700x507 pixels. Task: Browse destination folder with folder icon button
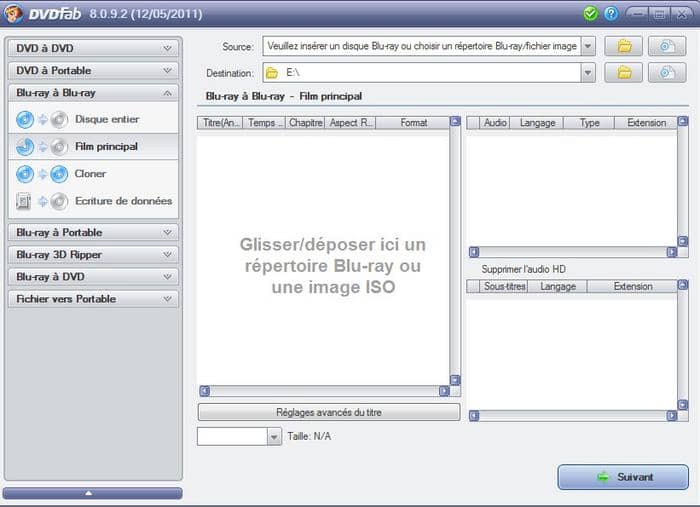(624, 72)
